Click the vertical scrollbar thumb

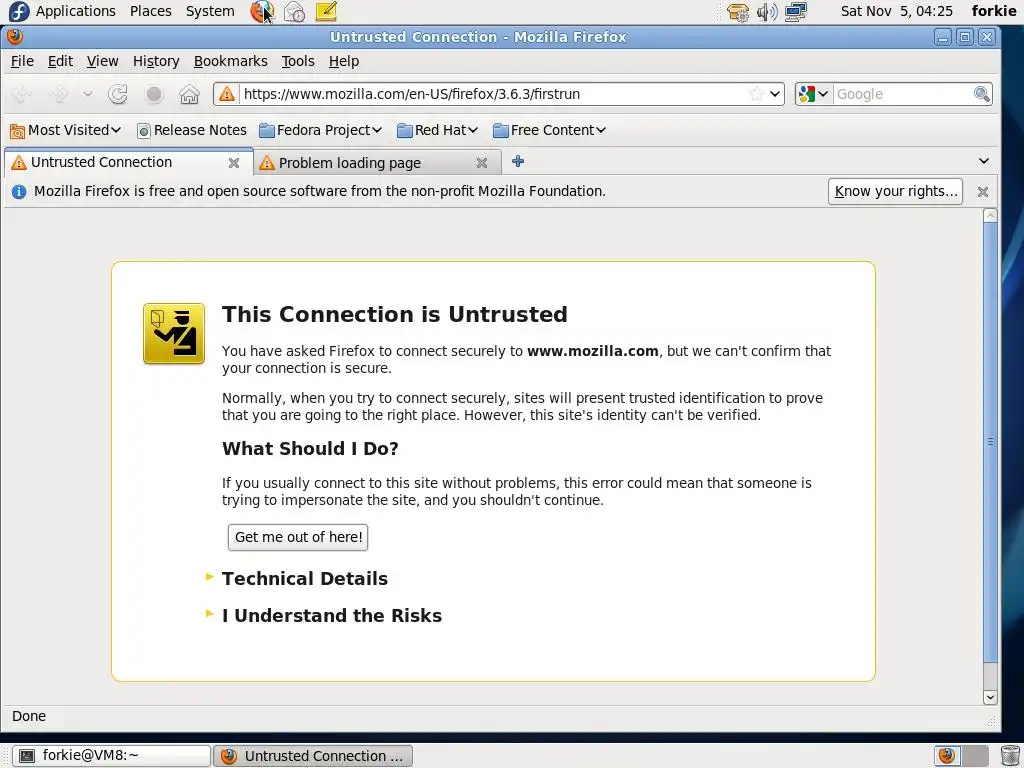coord(990,442)
